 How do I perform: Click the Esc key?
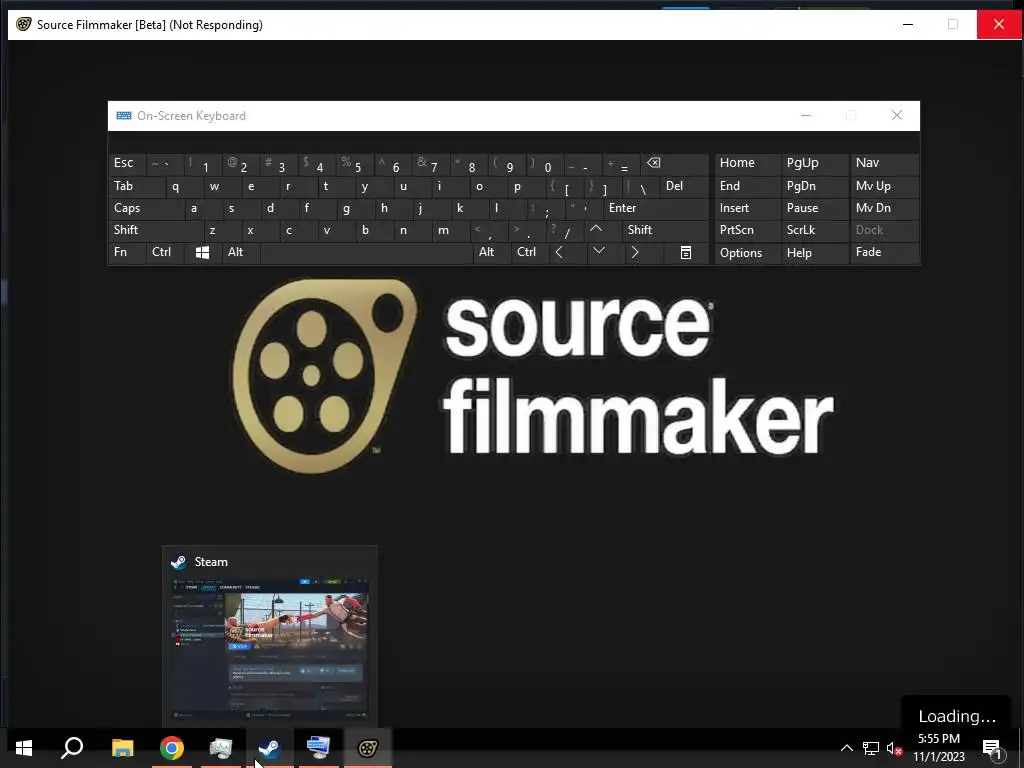tap(127, 164)
